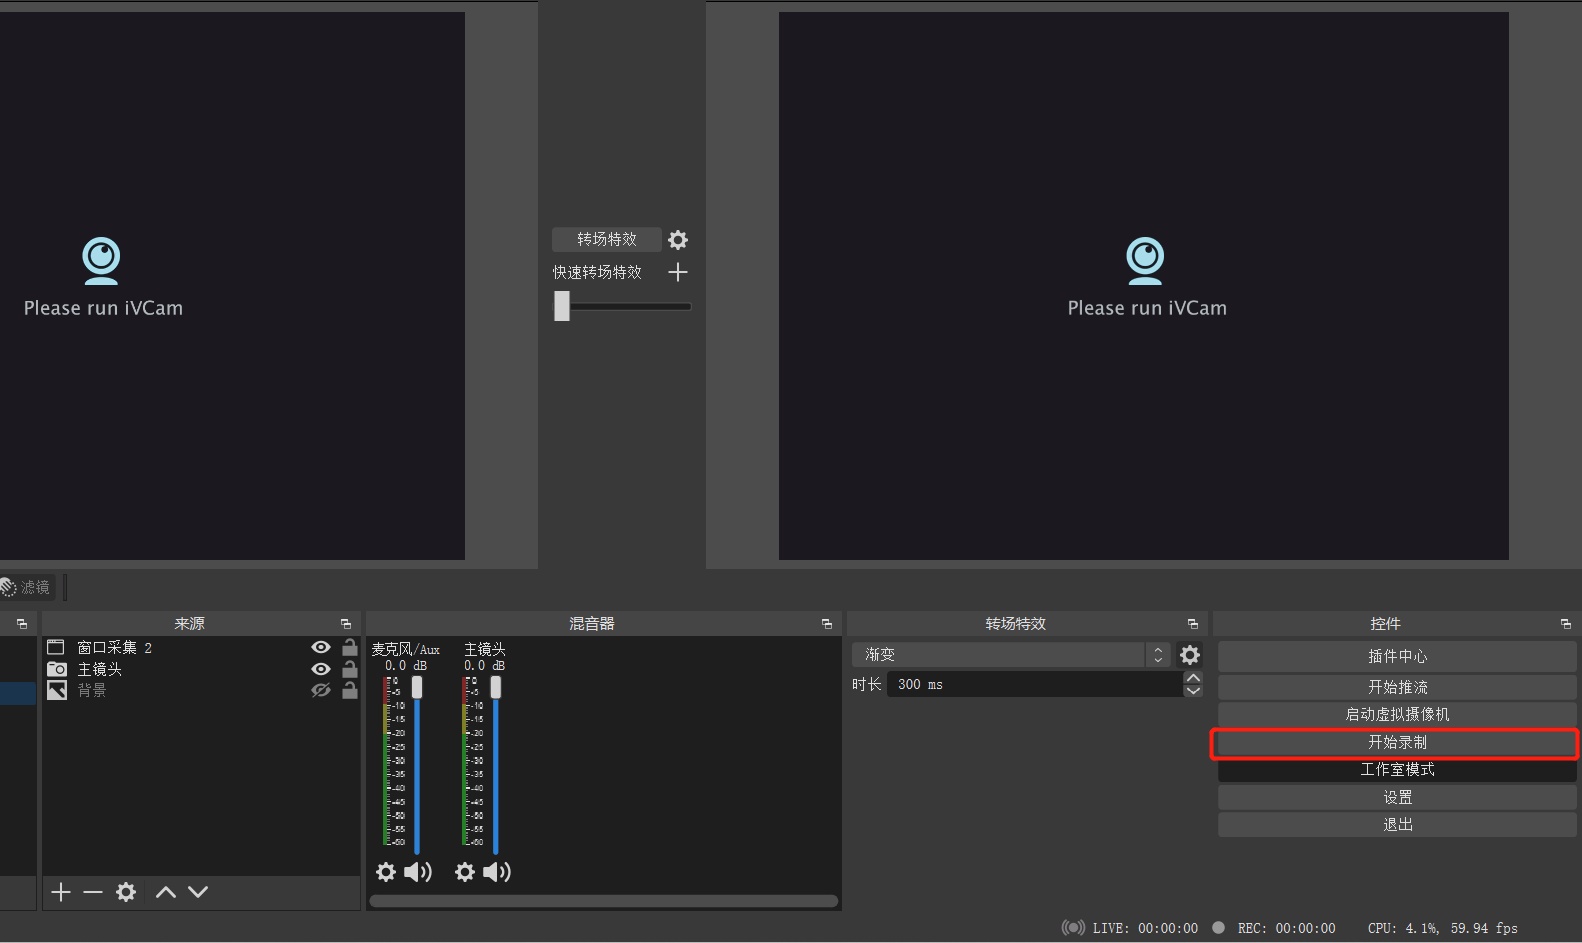Open 设置 settings button
1582x943 pixels.
(1397, 797)
